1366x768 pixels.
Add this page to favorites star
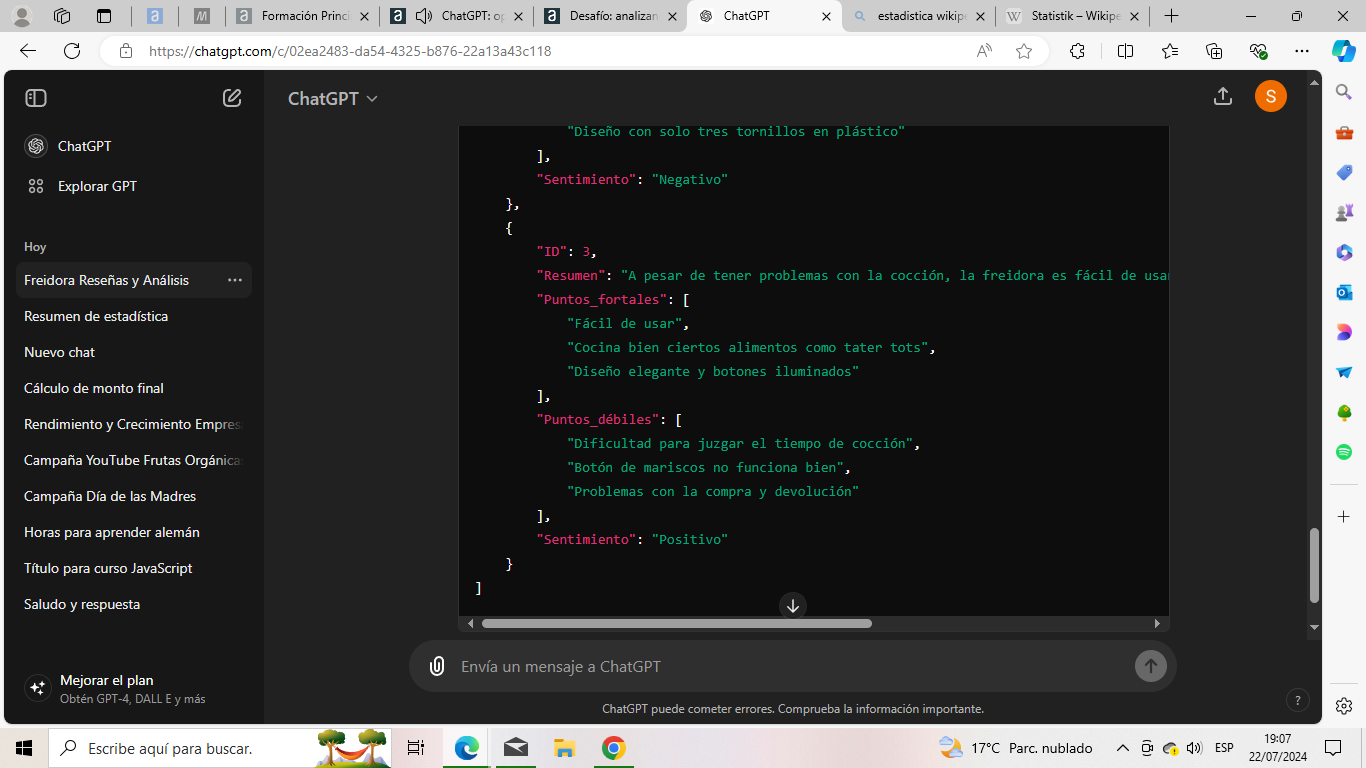tap(1024, 51)
